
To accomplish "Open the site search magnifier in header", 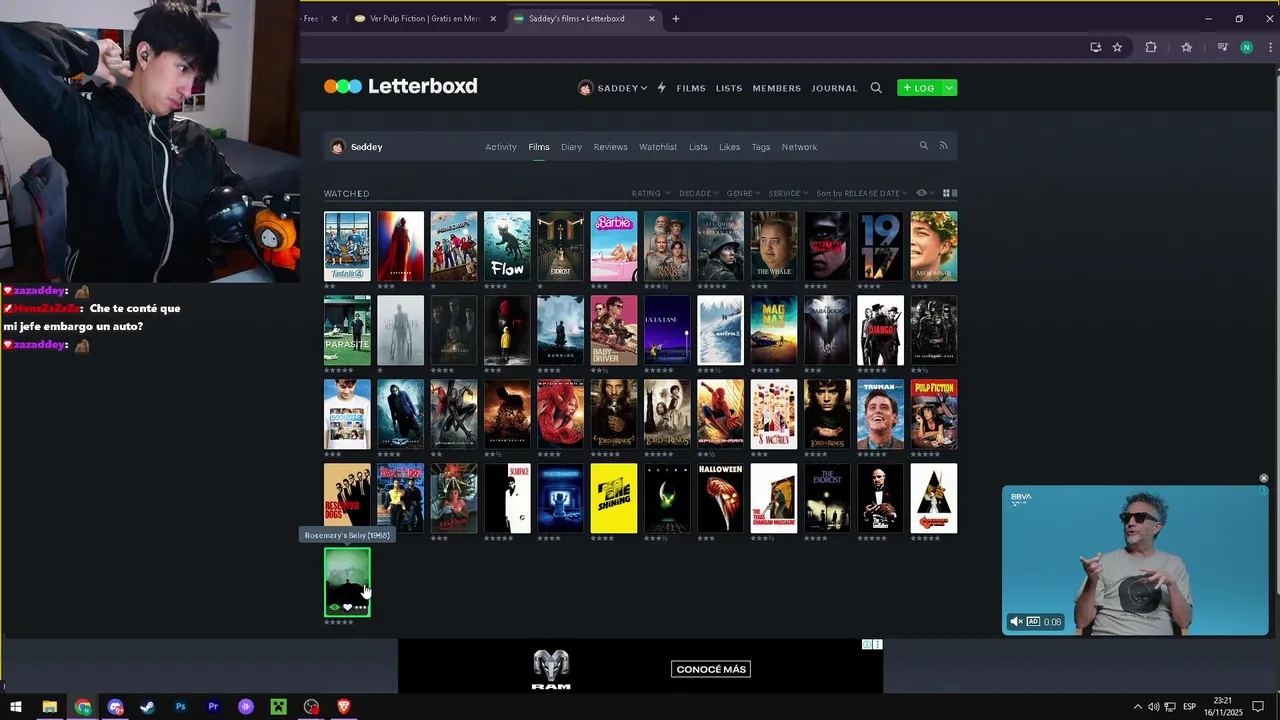I will click(876, 88).
